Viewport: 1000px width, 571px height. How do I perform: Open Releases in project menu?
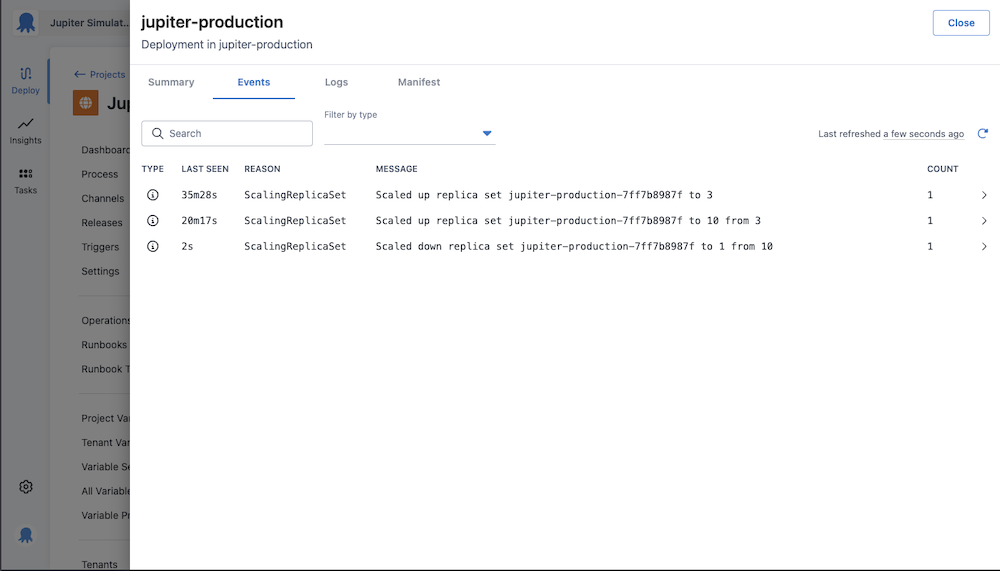click(x=102, y=223)
